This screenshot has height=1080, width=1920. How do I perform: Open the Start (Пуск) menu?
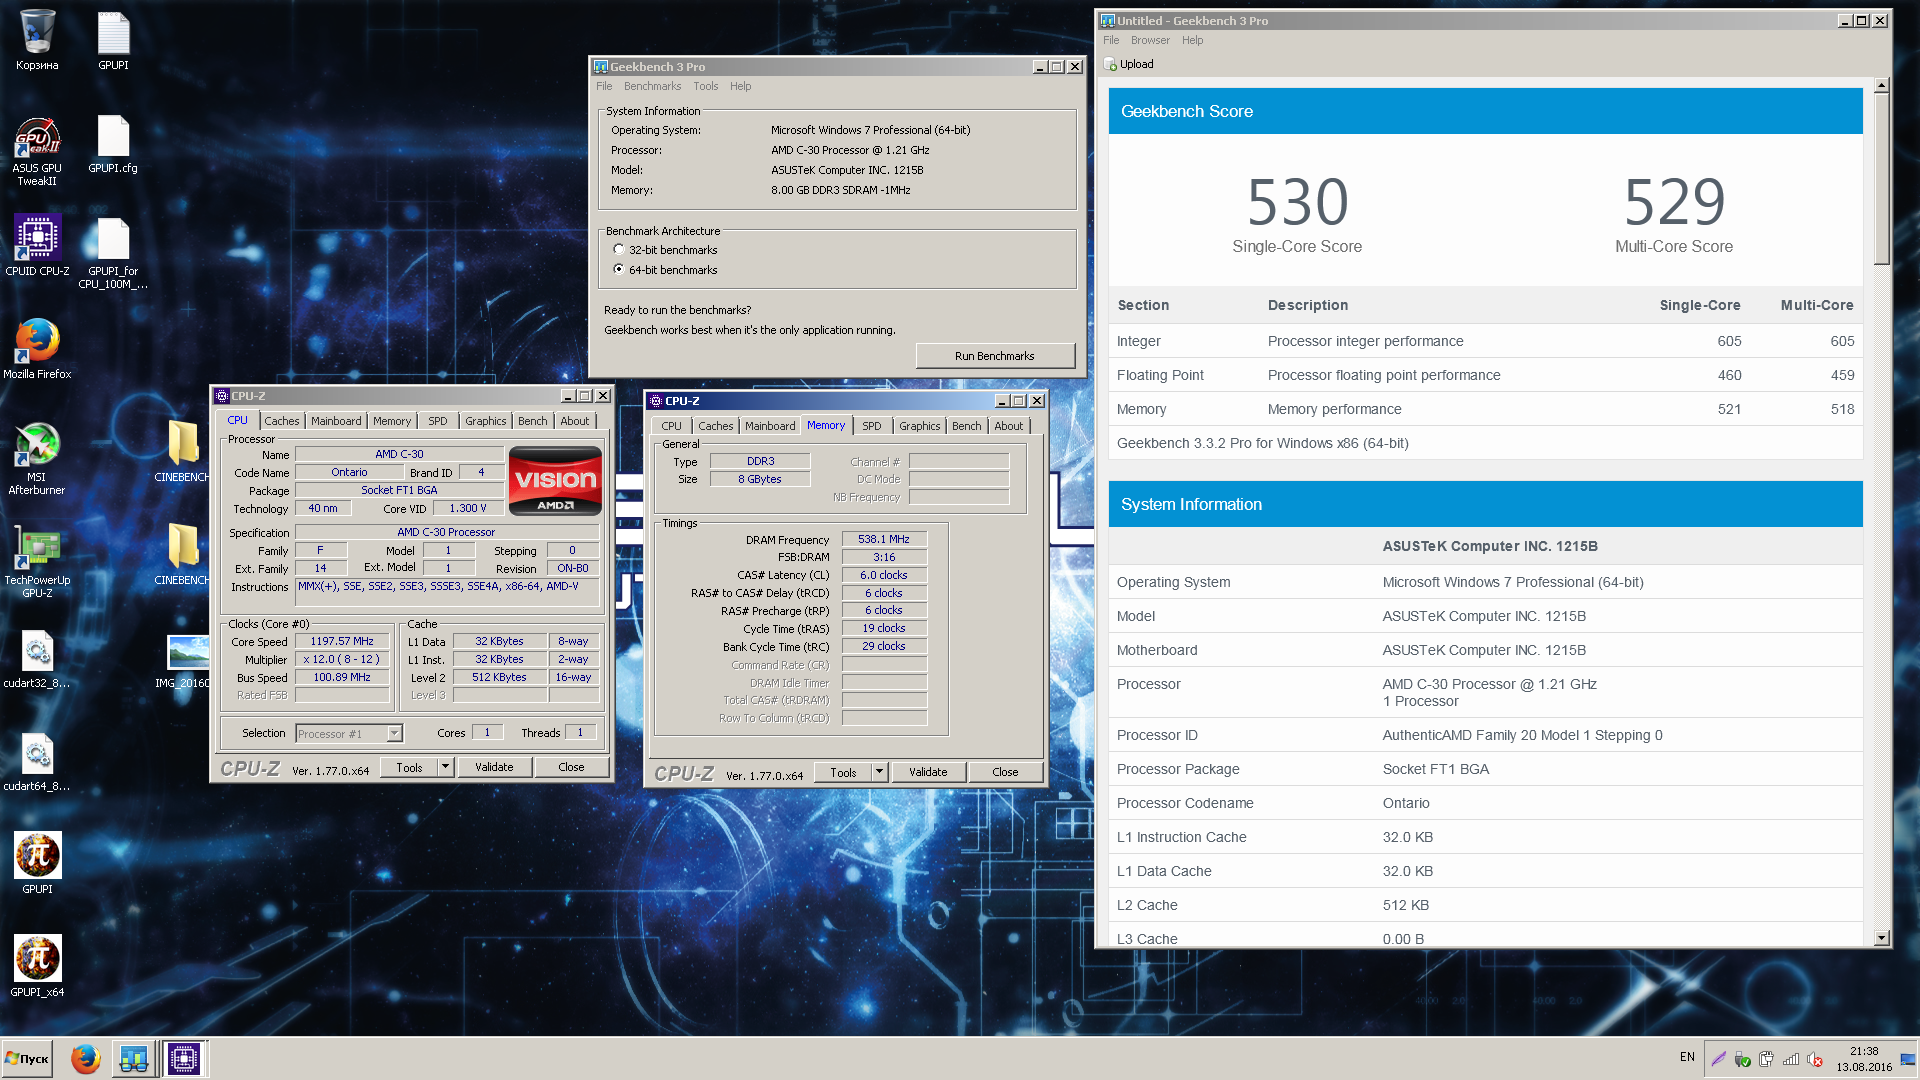[x=28, y=1058]
